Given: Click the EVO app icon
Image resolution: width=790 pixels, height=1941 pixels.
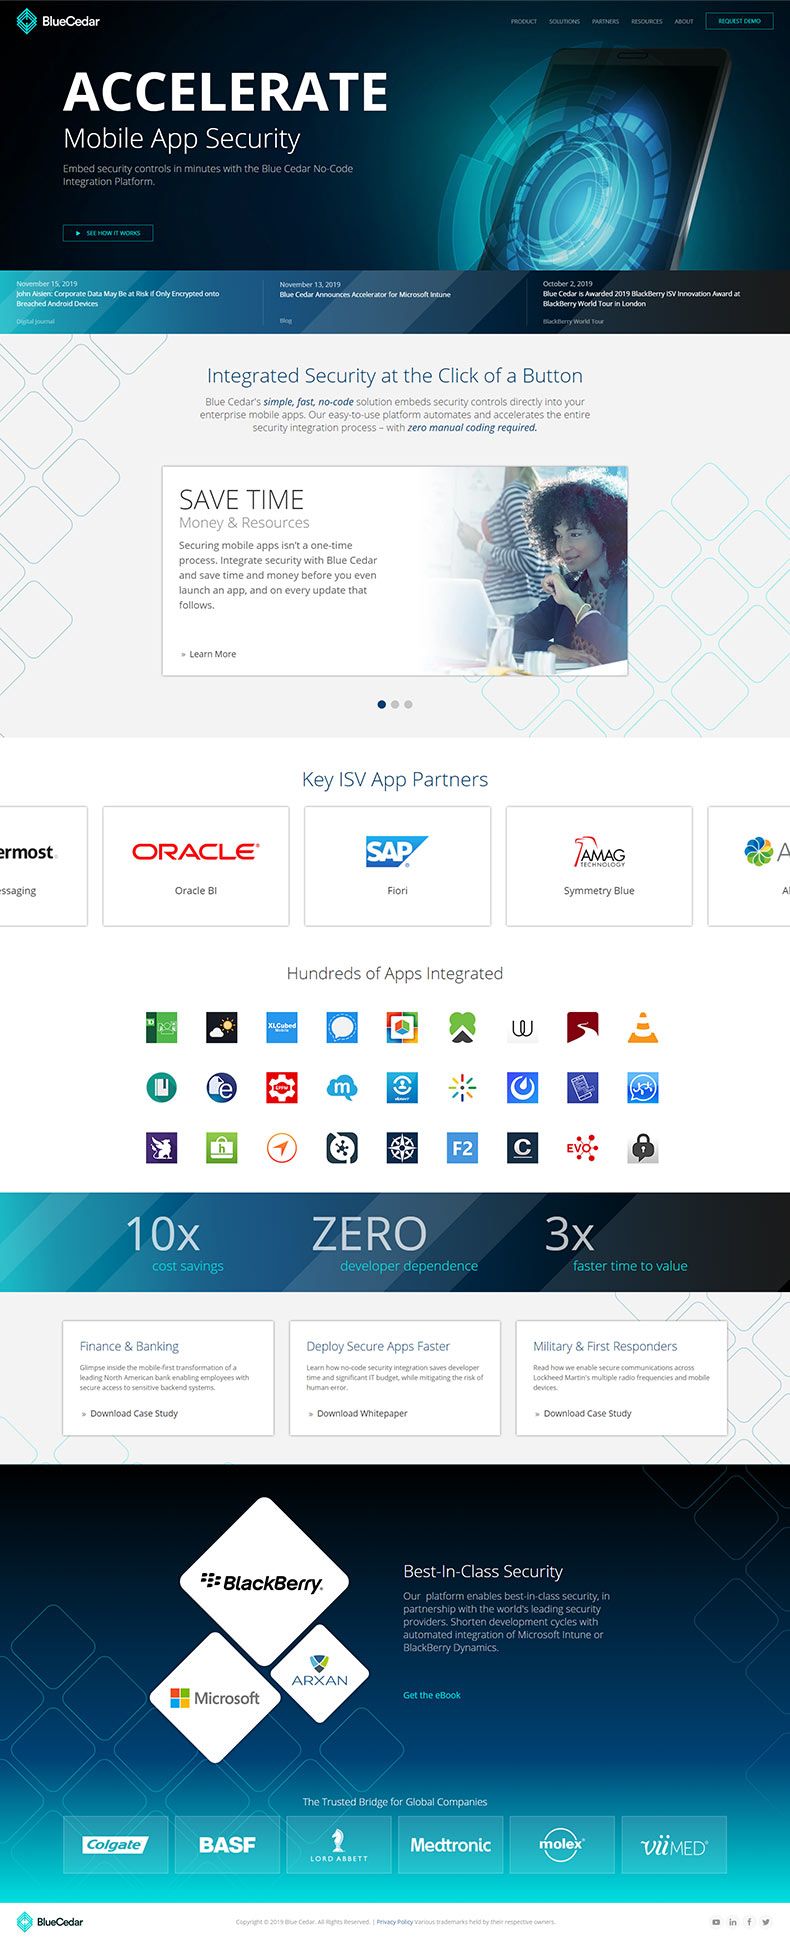Looking at the screenshot, I should point(582,1148).
